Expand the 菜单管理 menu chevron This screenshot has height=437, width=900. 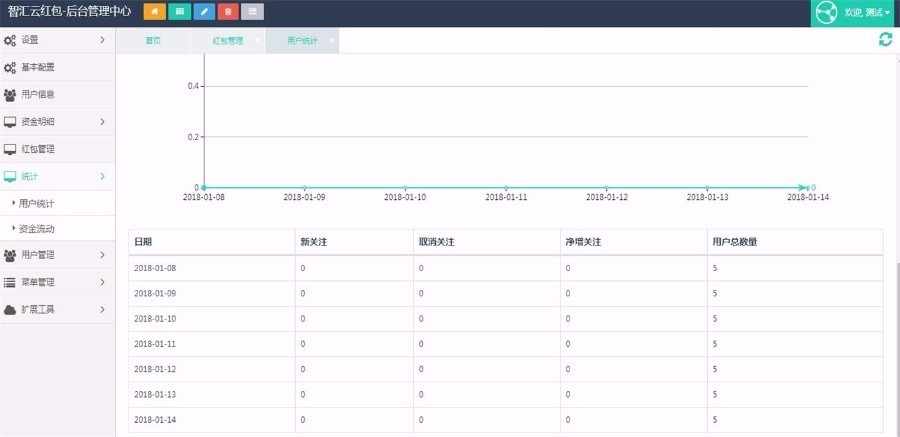(103, 283)
